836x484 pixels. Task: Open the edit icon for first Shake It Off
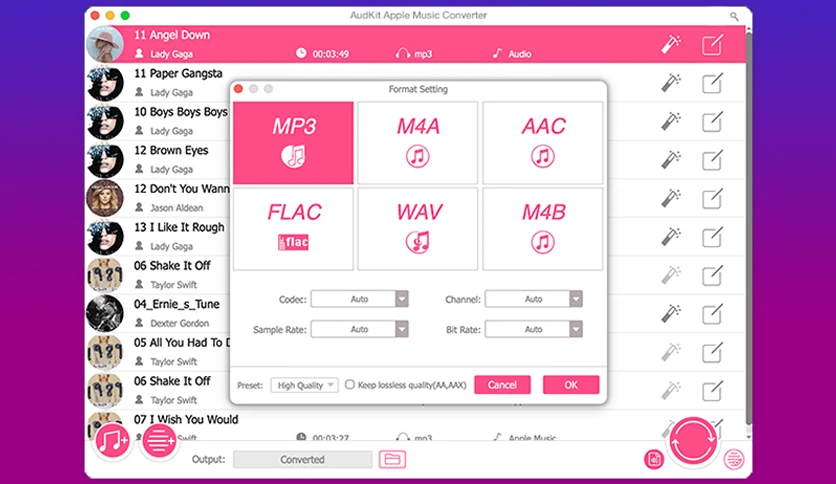coord(712,276)
